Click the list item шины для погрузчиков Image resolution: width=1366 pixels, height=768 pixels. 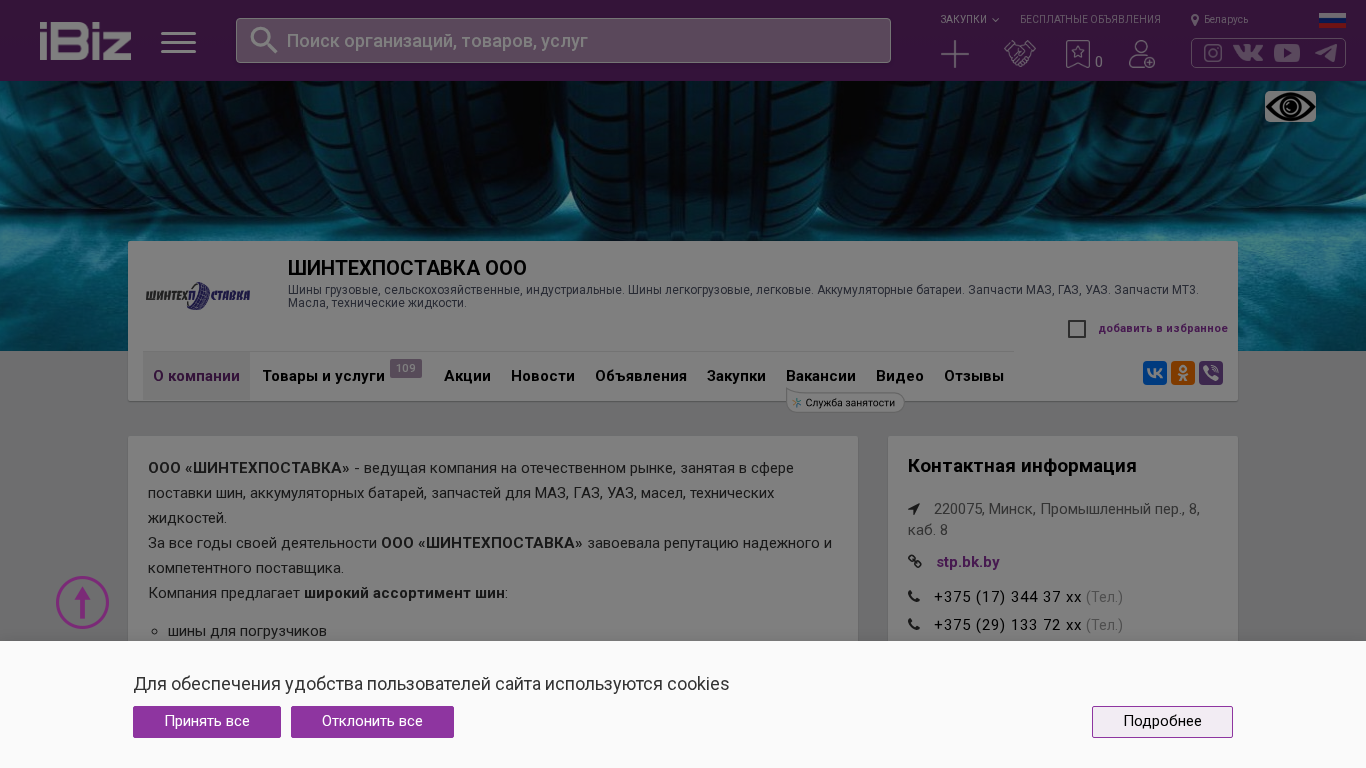[247, 631]
